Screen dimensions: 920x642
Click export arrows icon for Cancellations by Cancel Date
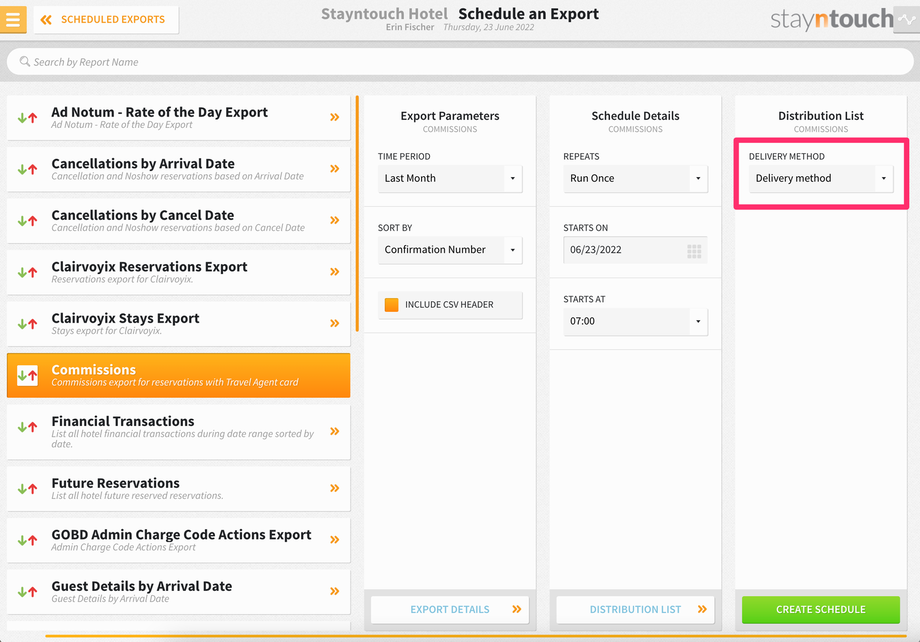click(27, 221)
